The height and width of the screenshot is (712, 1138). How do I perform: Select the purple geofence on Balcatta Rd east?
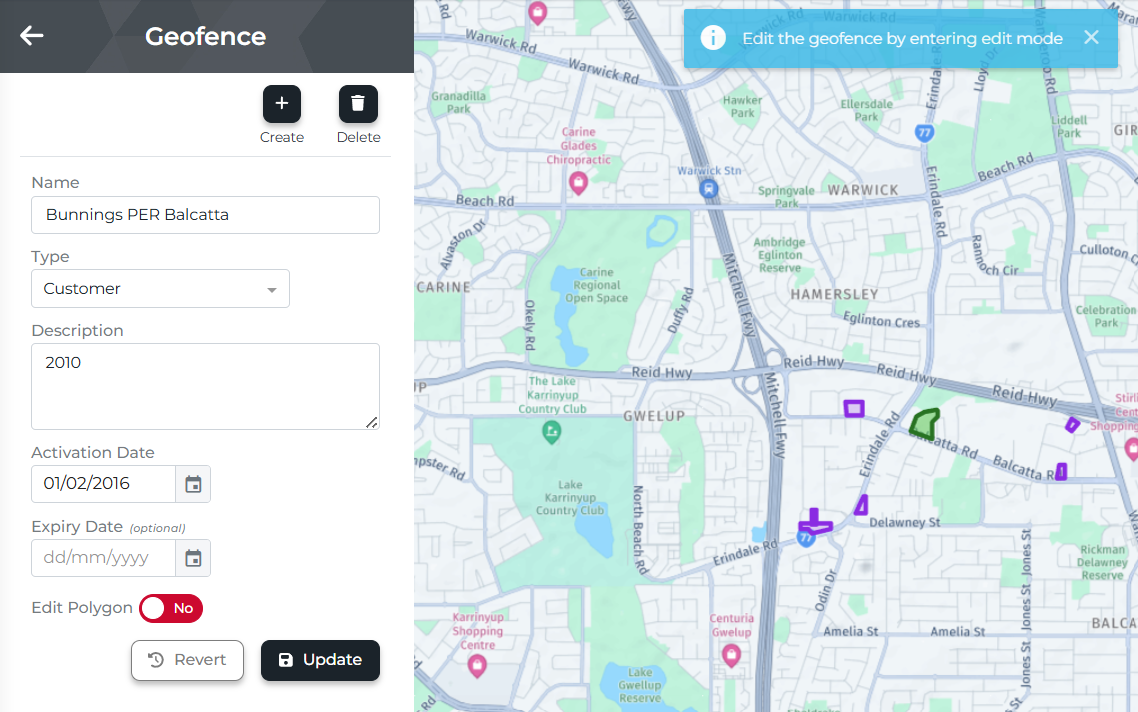[1061, 472]
